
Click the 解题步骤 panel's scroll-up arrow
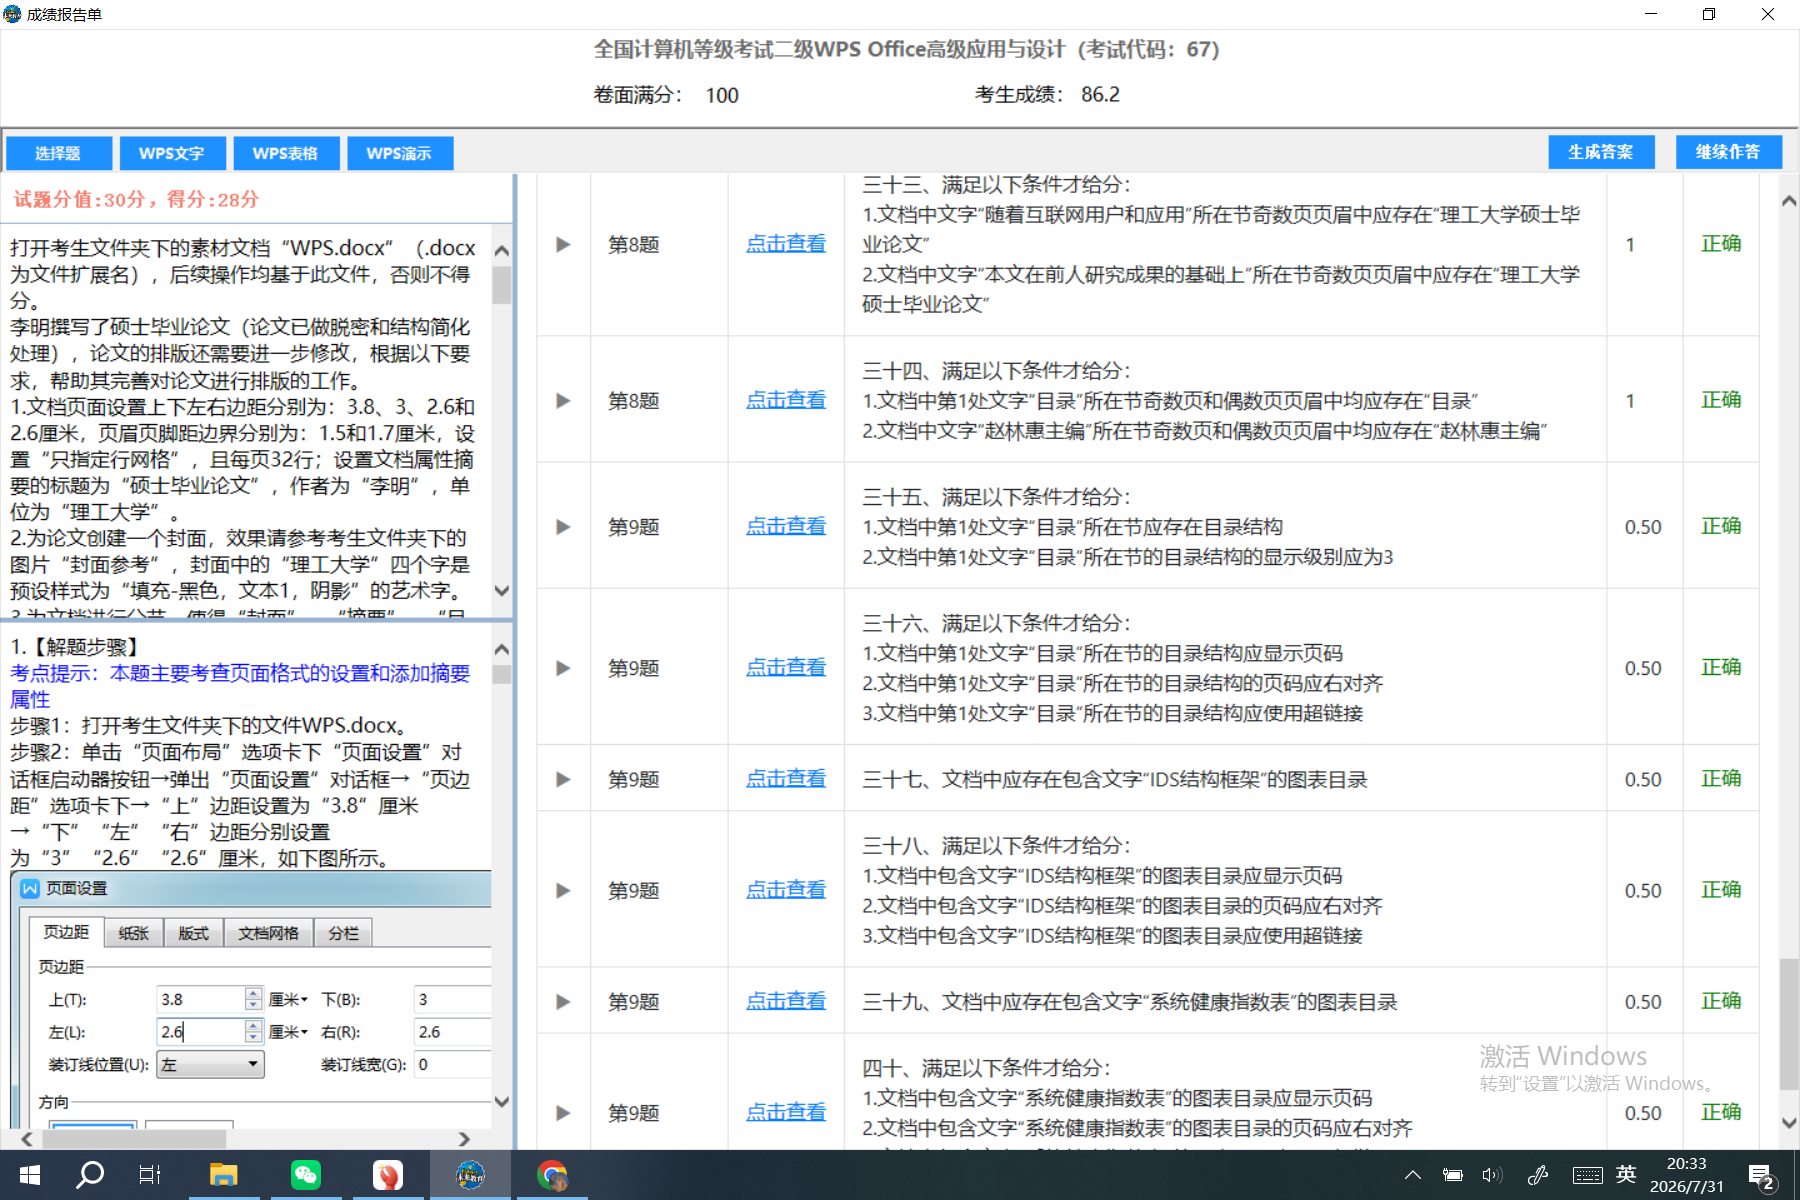502,649
